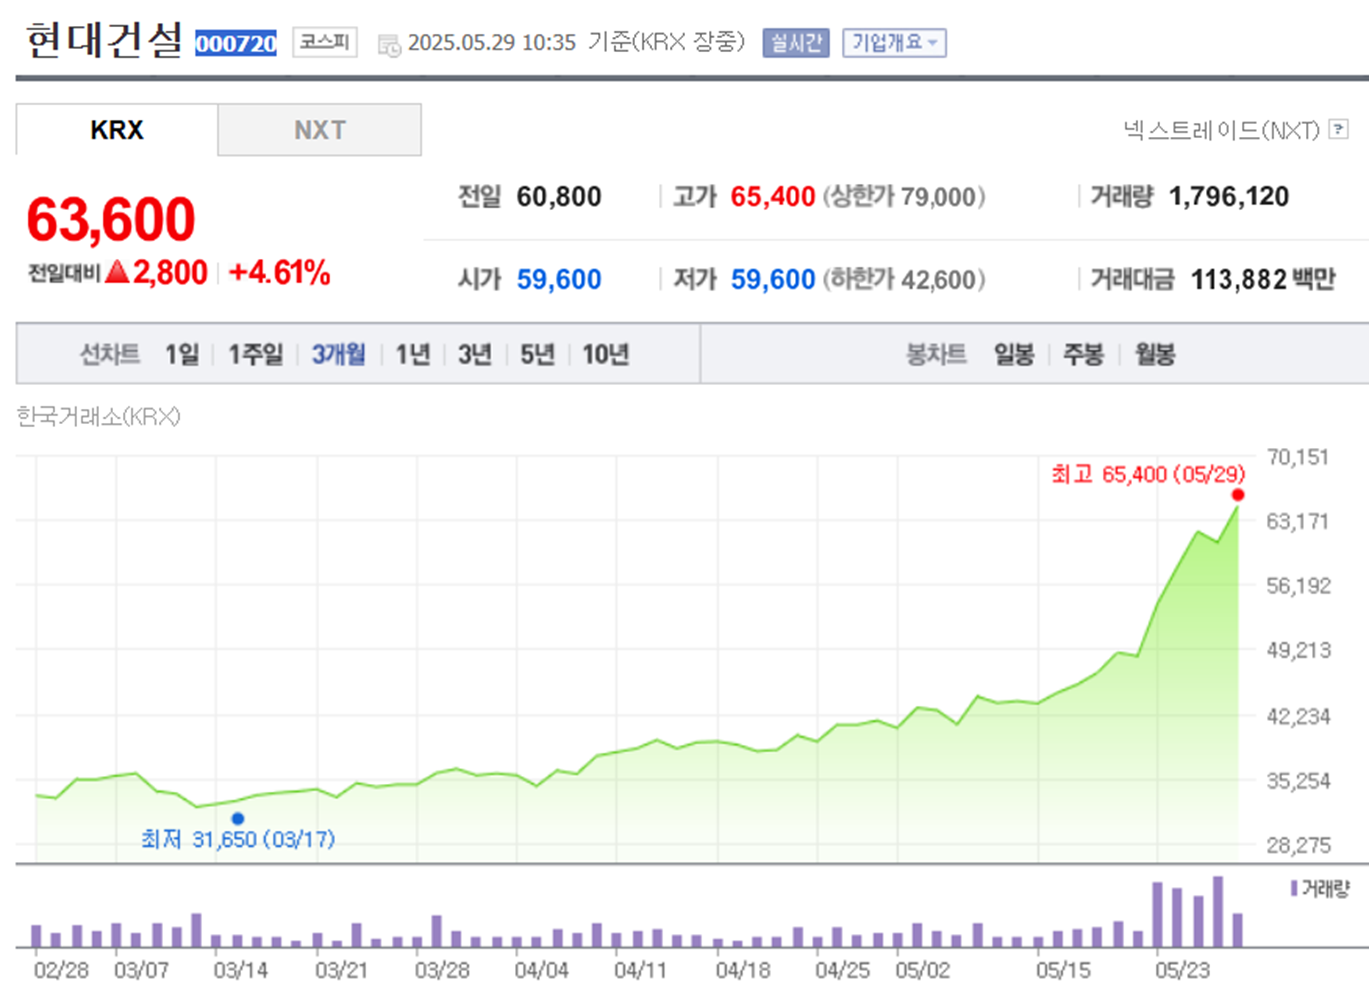Click the low price 59,600 next to 저가

click(x=773, y=279)
